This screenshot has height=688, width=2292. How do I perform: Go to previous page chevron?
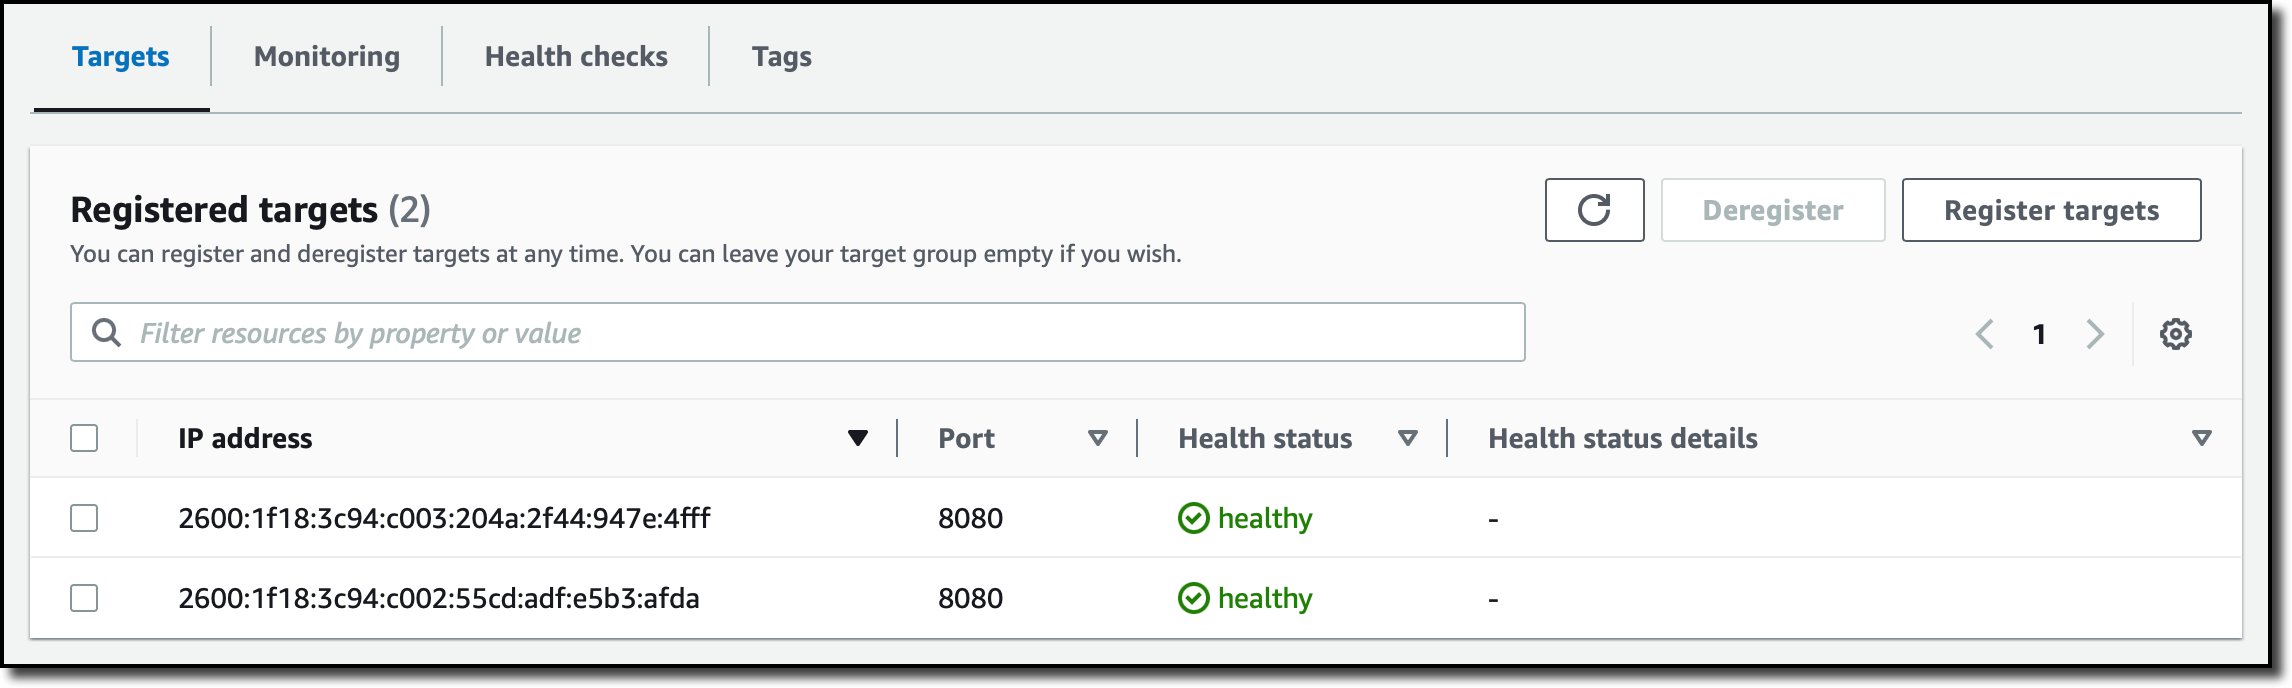pos(1985,334)
